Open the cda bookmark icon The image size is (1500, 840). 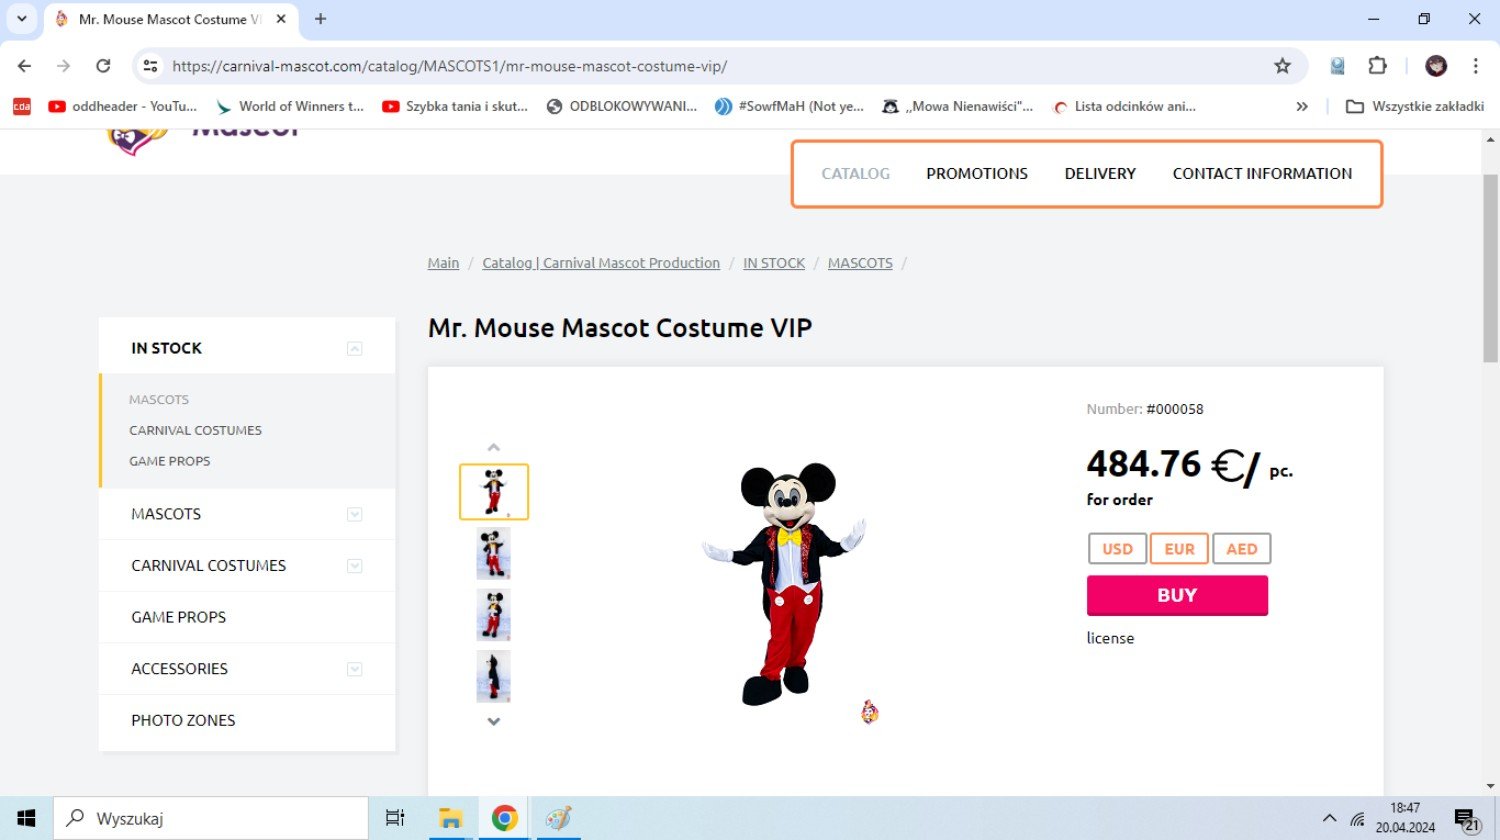22,106
